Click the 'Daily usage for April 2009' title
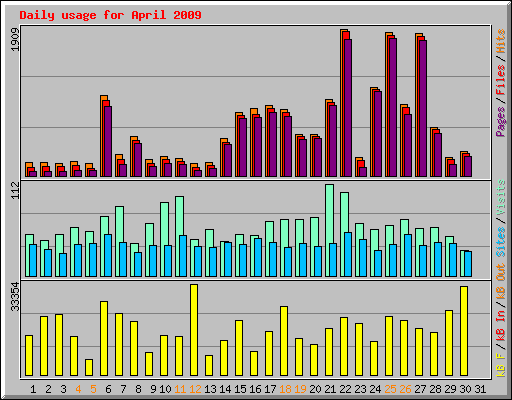The image size is (512, 400). tap(110, 15)
